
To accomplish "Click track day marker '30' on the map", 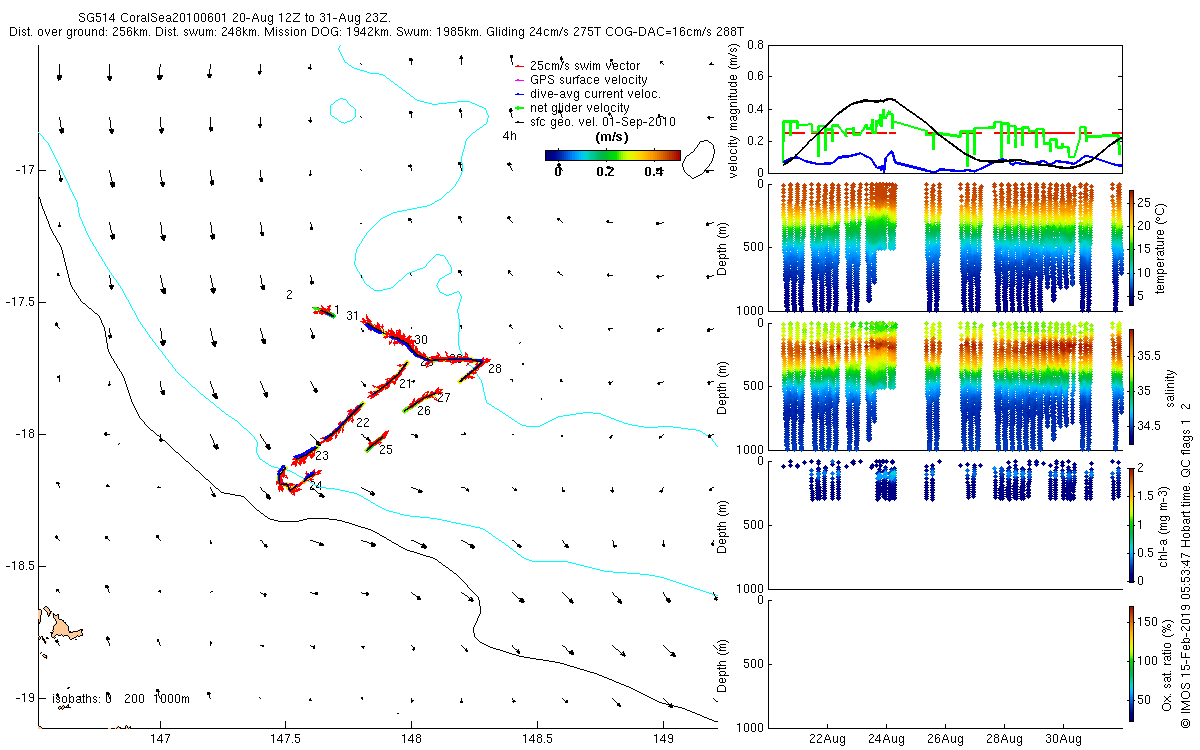I will 421,340.
